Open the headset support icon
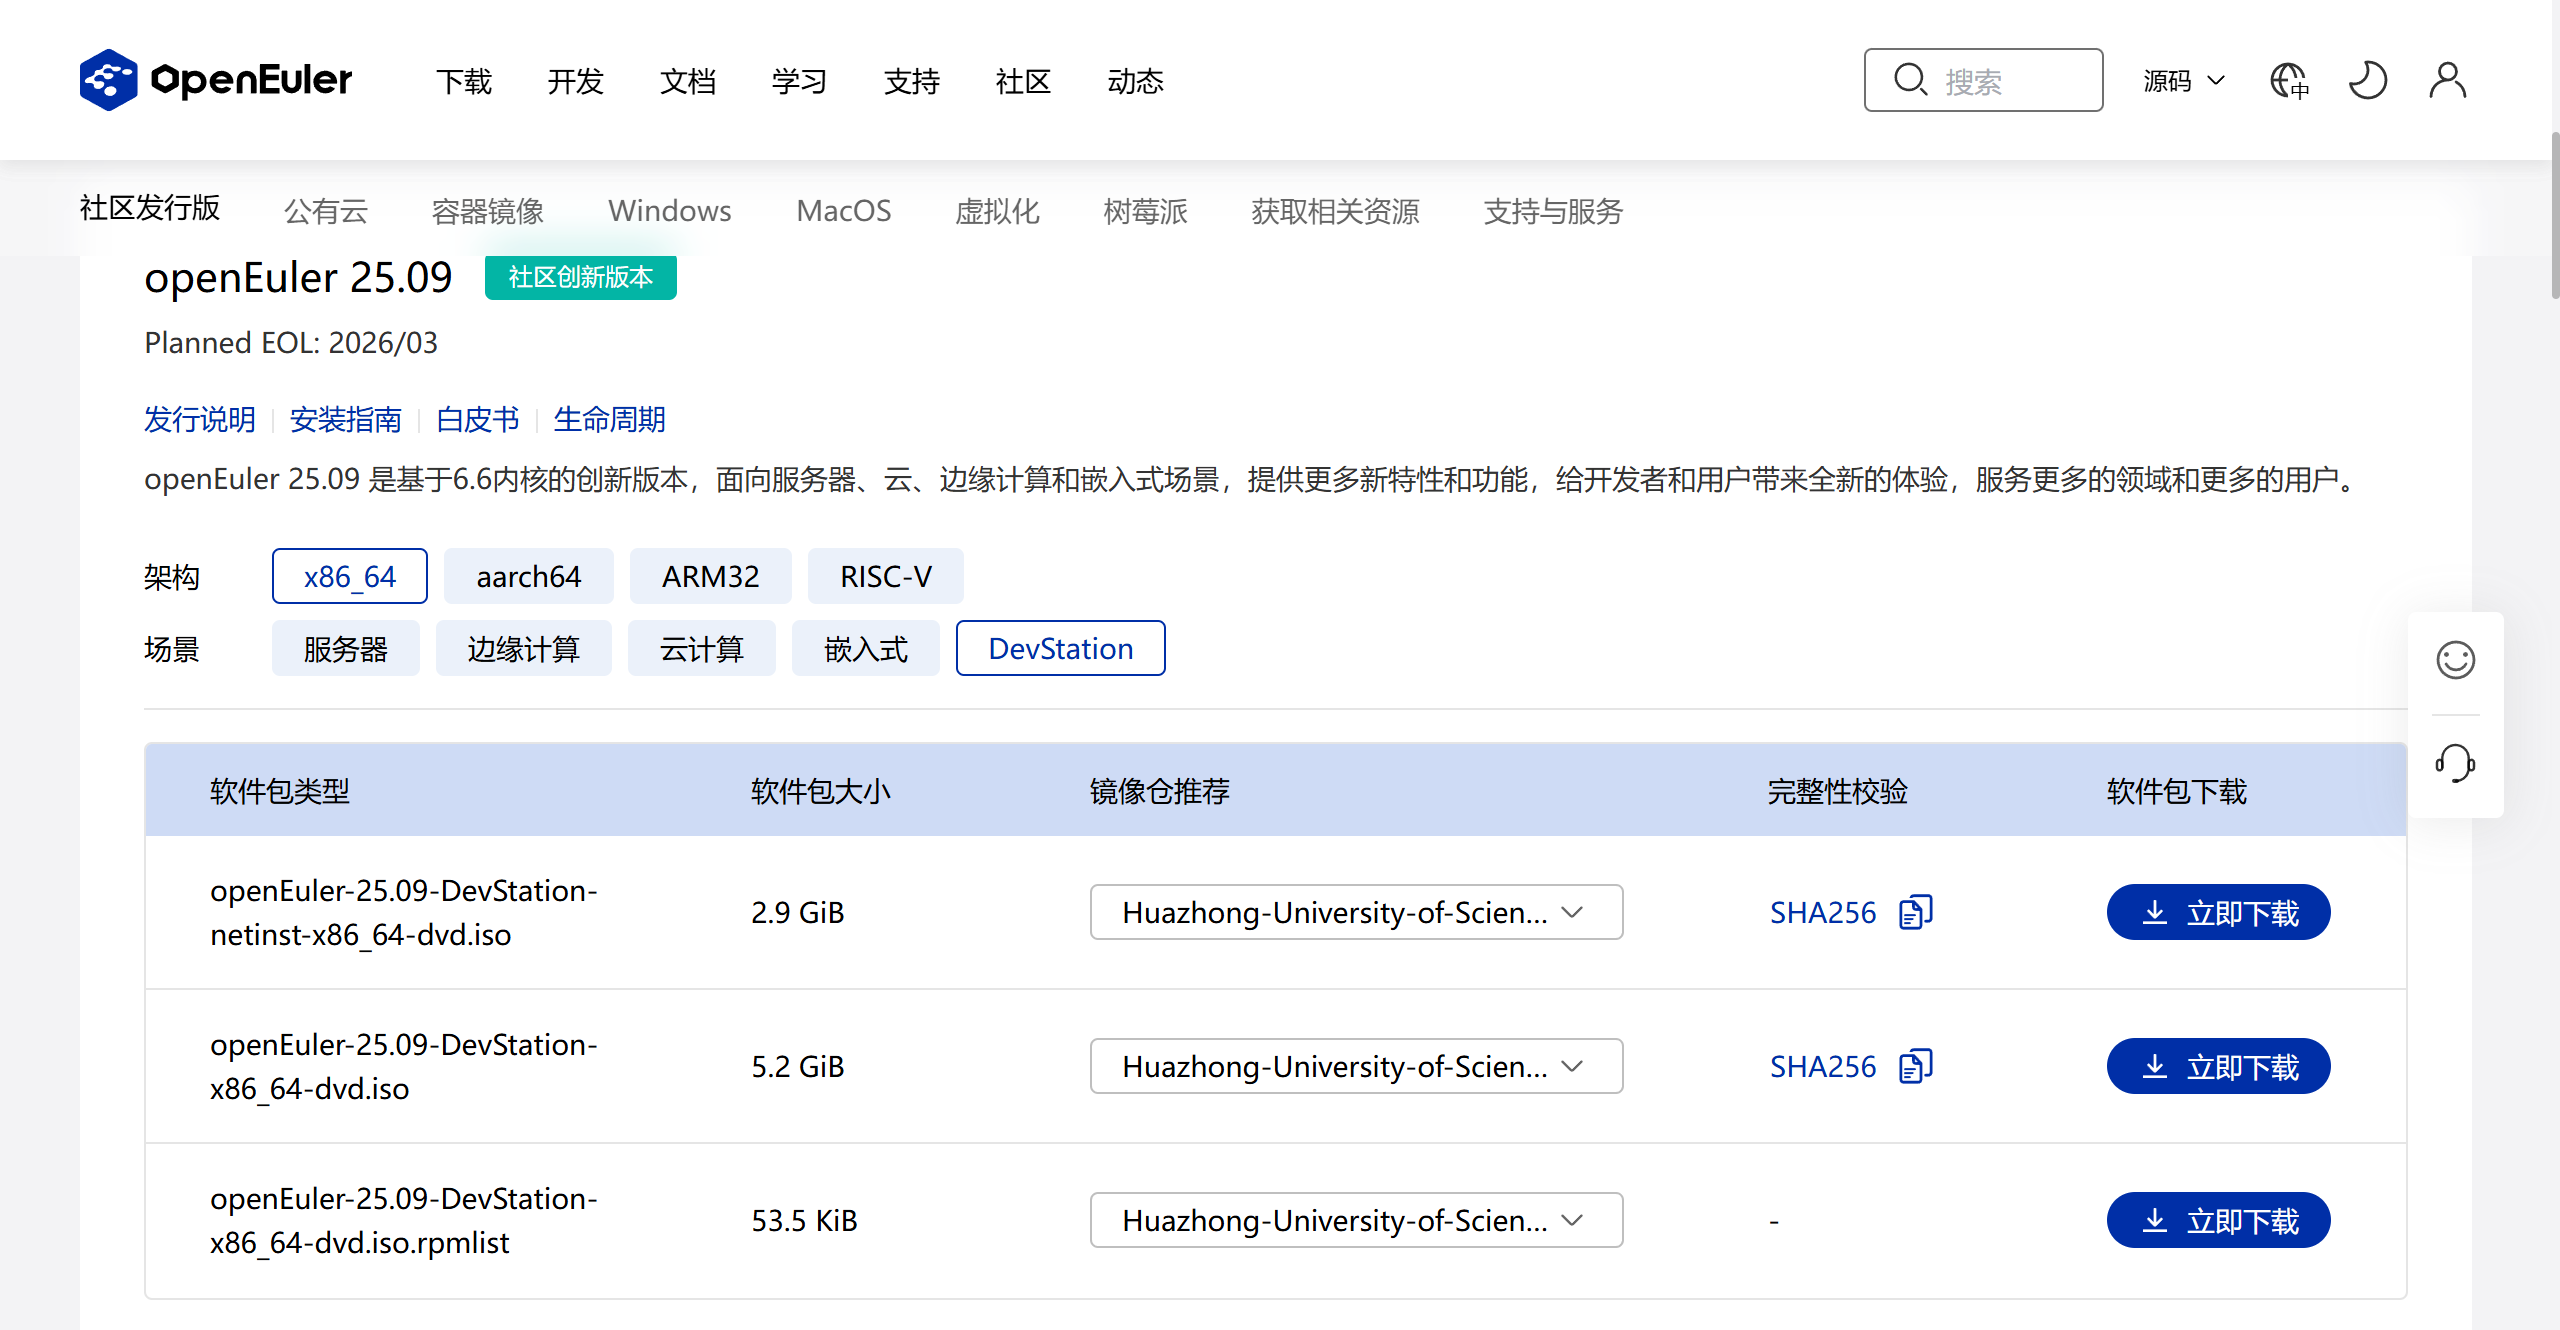2560x1330 pixels. [2455, 764]
